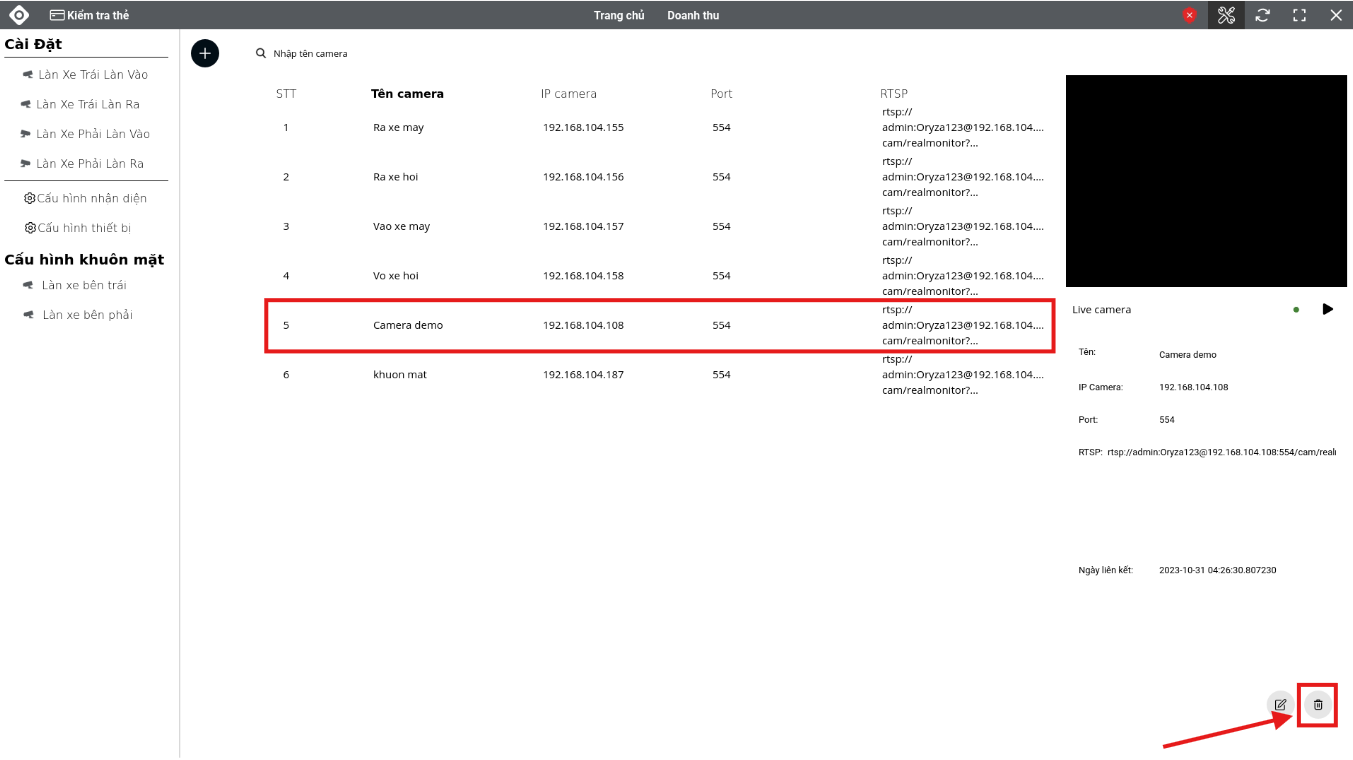Select the khuon mat camera row

pos(660,374)
